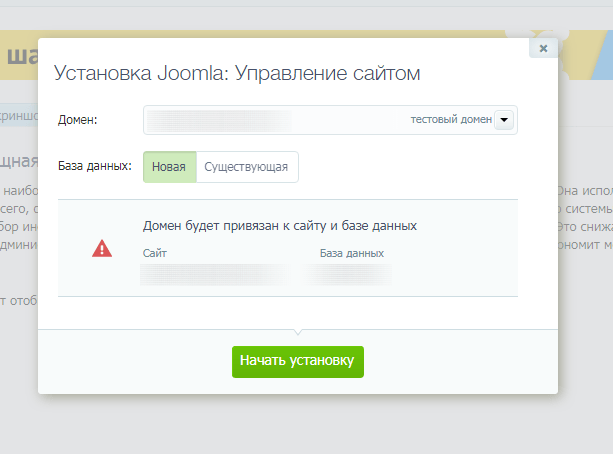Click the 'тестовый домен' label
This screenshot has width=613, height=454.
tap(451, 120)
